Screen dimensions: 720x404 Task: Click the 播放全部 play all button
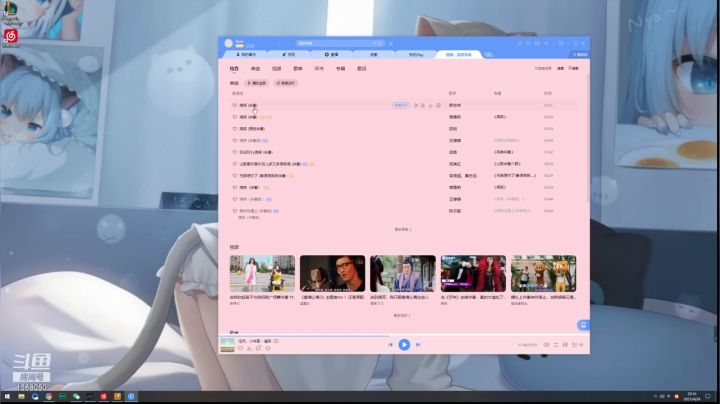coord(257,83)
